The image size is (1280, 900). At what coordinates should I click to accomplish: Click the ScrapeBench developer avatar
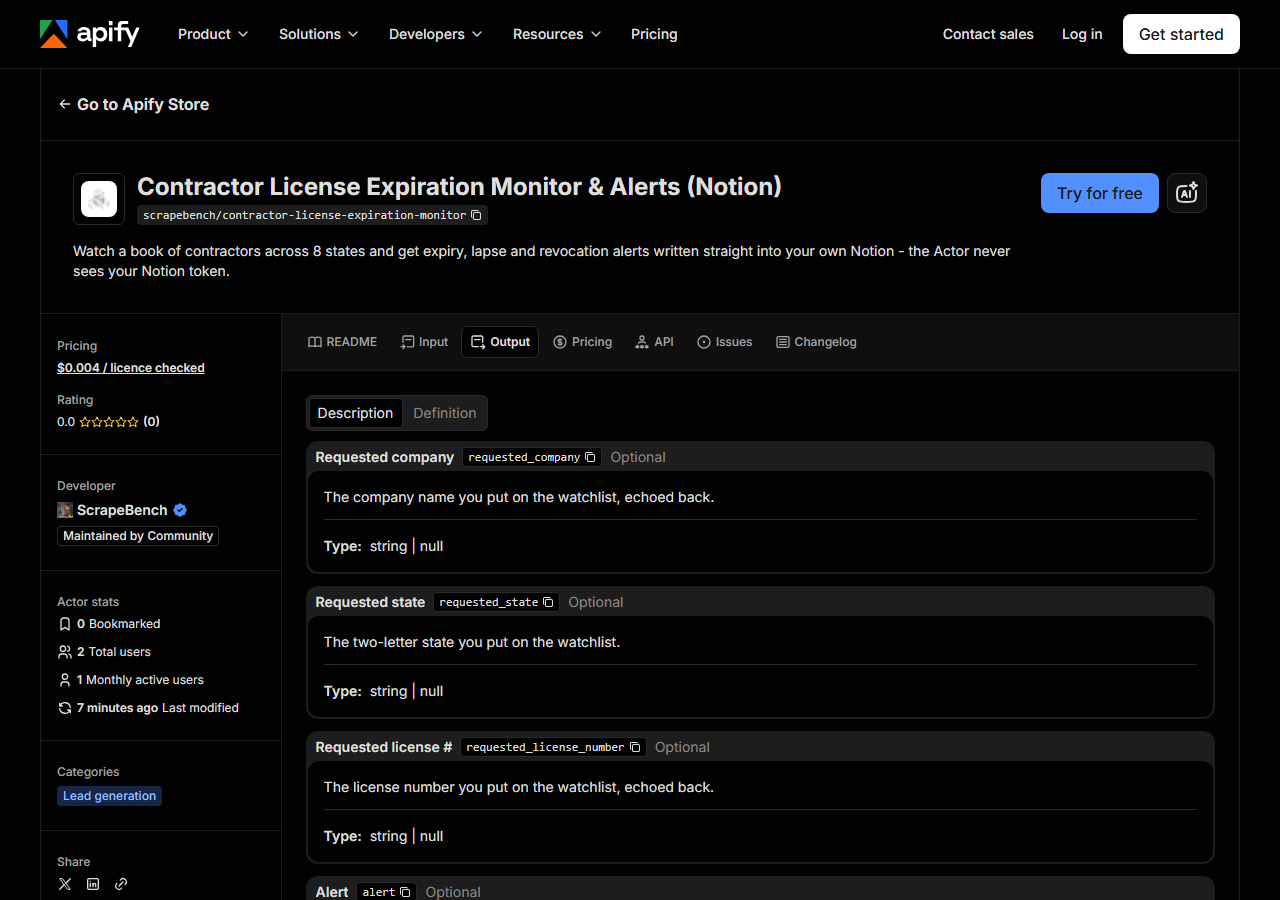coord(65,510)
